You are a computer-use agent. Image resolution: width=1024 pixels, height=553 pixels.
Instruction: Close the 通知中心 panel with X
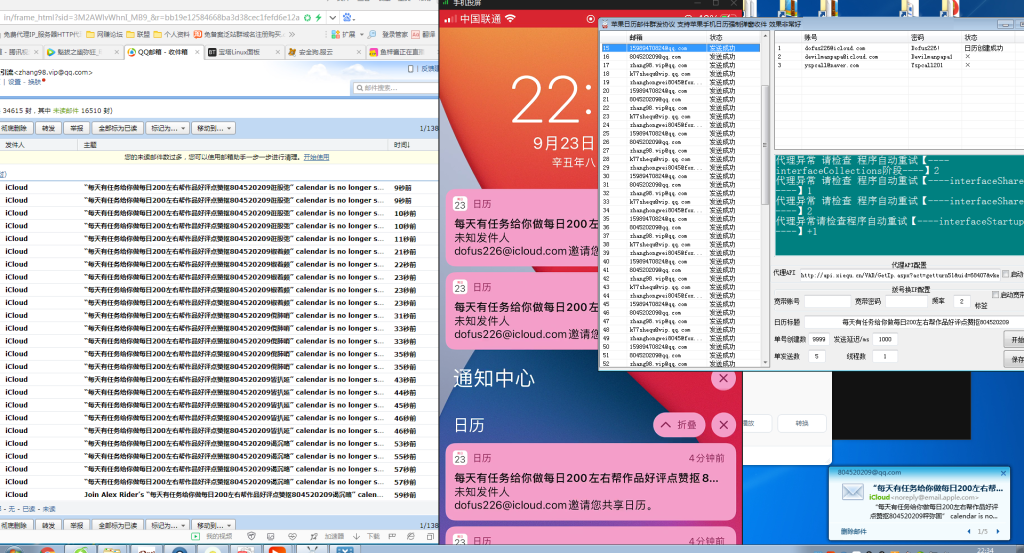(722, 378)
